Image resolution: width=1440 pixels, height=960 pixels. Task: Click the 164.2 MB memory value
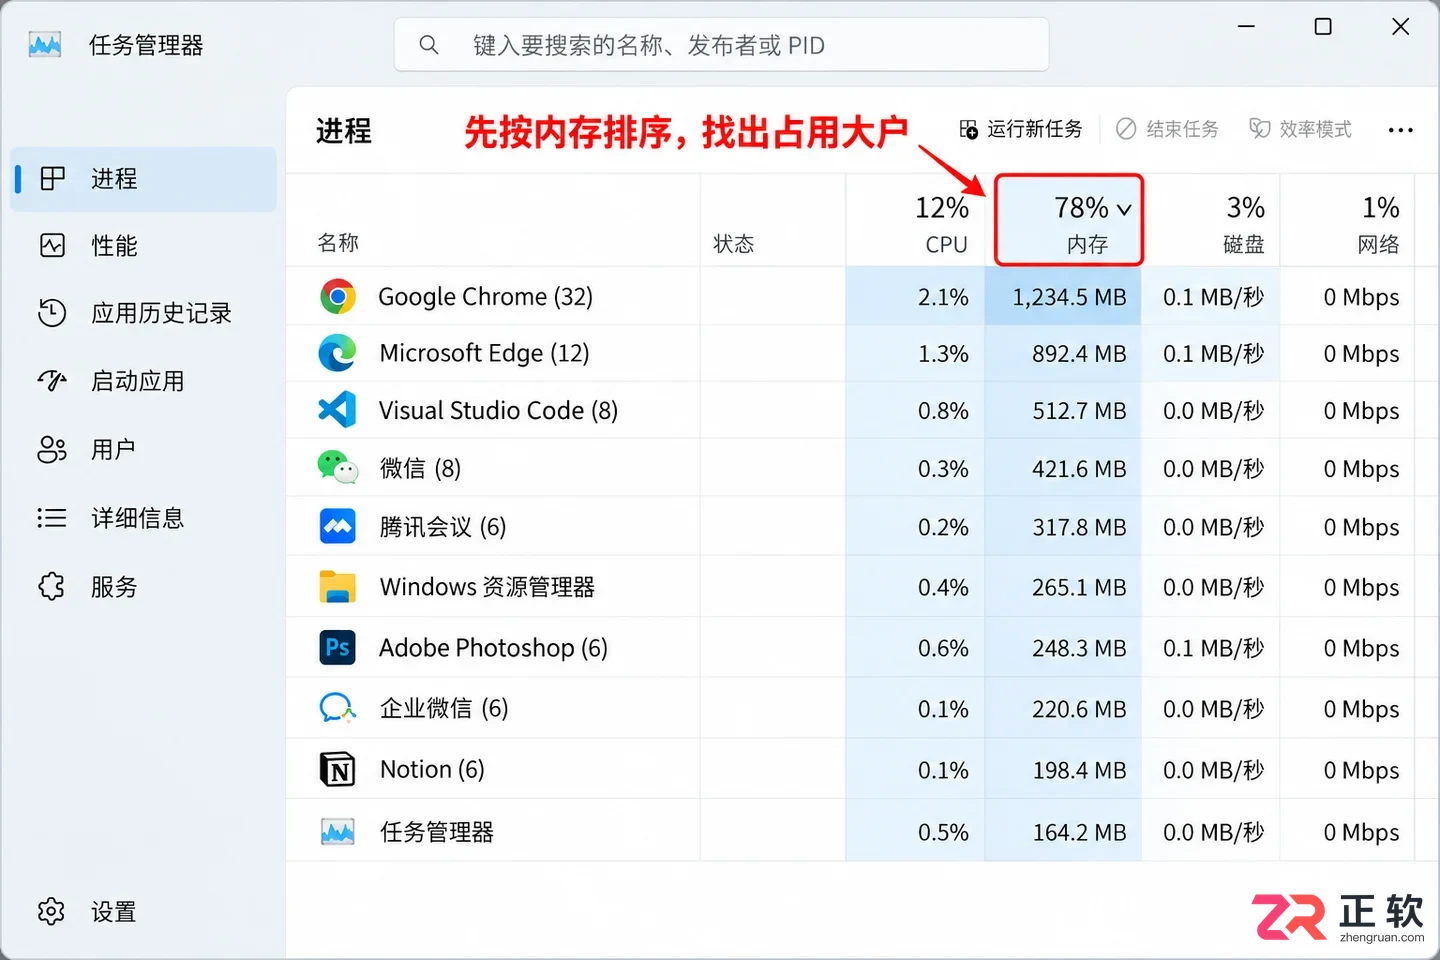(x=1079, y=832)
